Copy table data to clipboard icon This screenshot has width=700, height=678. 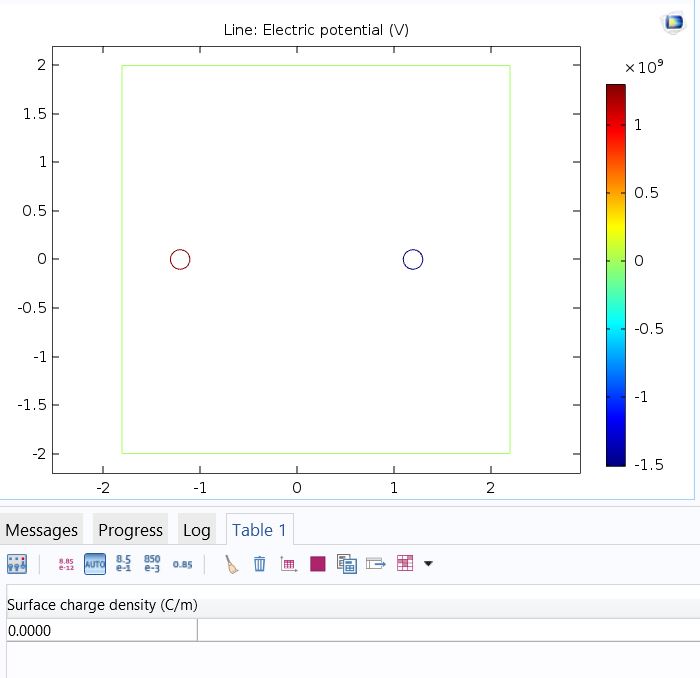pyautogui.click(x=347, y=564)
